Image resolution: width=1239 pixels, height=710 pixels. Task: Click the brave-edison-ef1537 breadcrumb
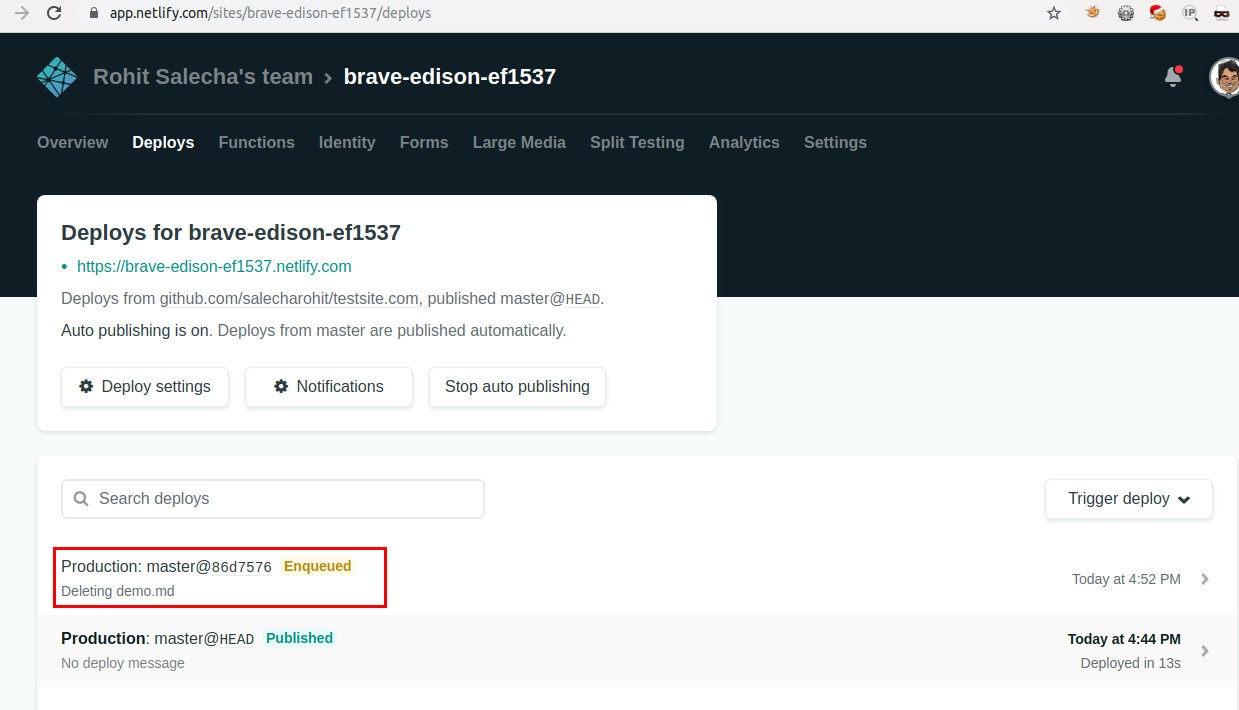coord(450,77)
